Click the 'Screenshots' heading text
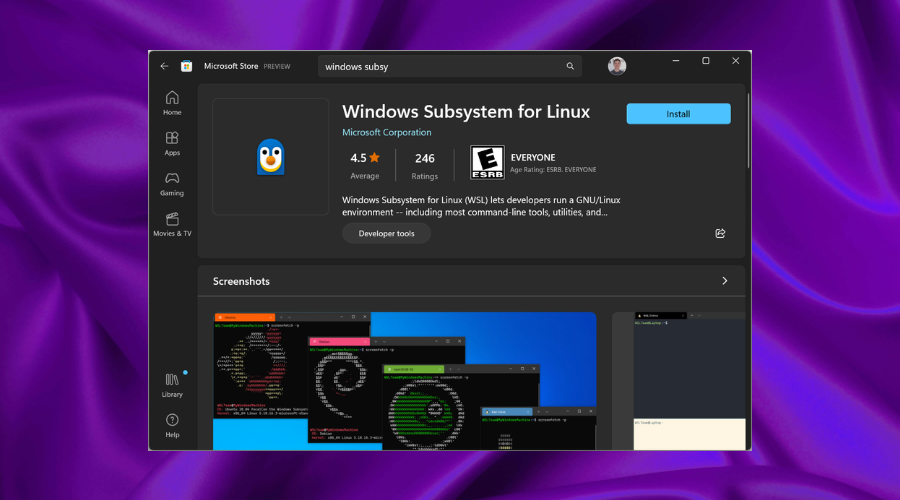 click(241, 281)
